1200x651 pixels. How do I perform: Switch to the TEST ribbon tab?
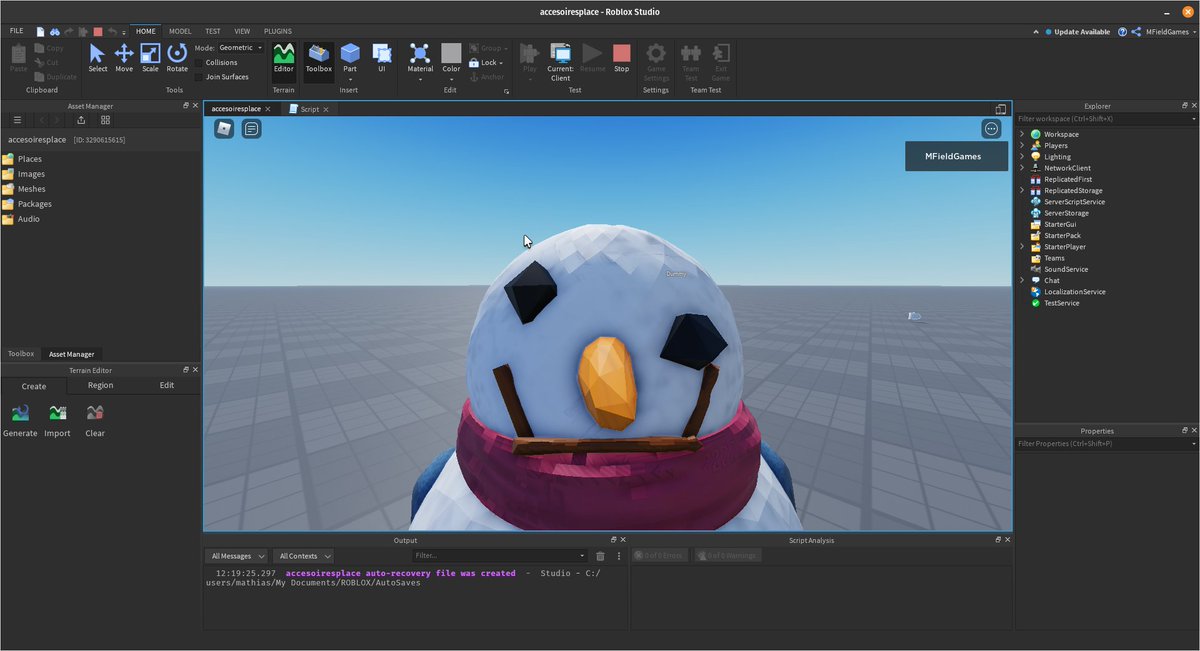click(x=213, y=32)
